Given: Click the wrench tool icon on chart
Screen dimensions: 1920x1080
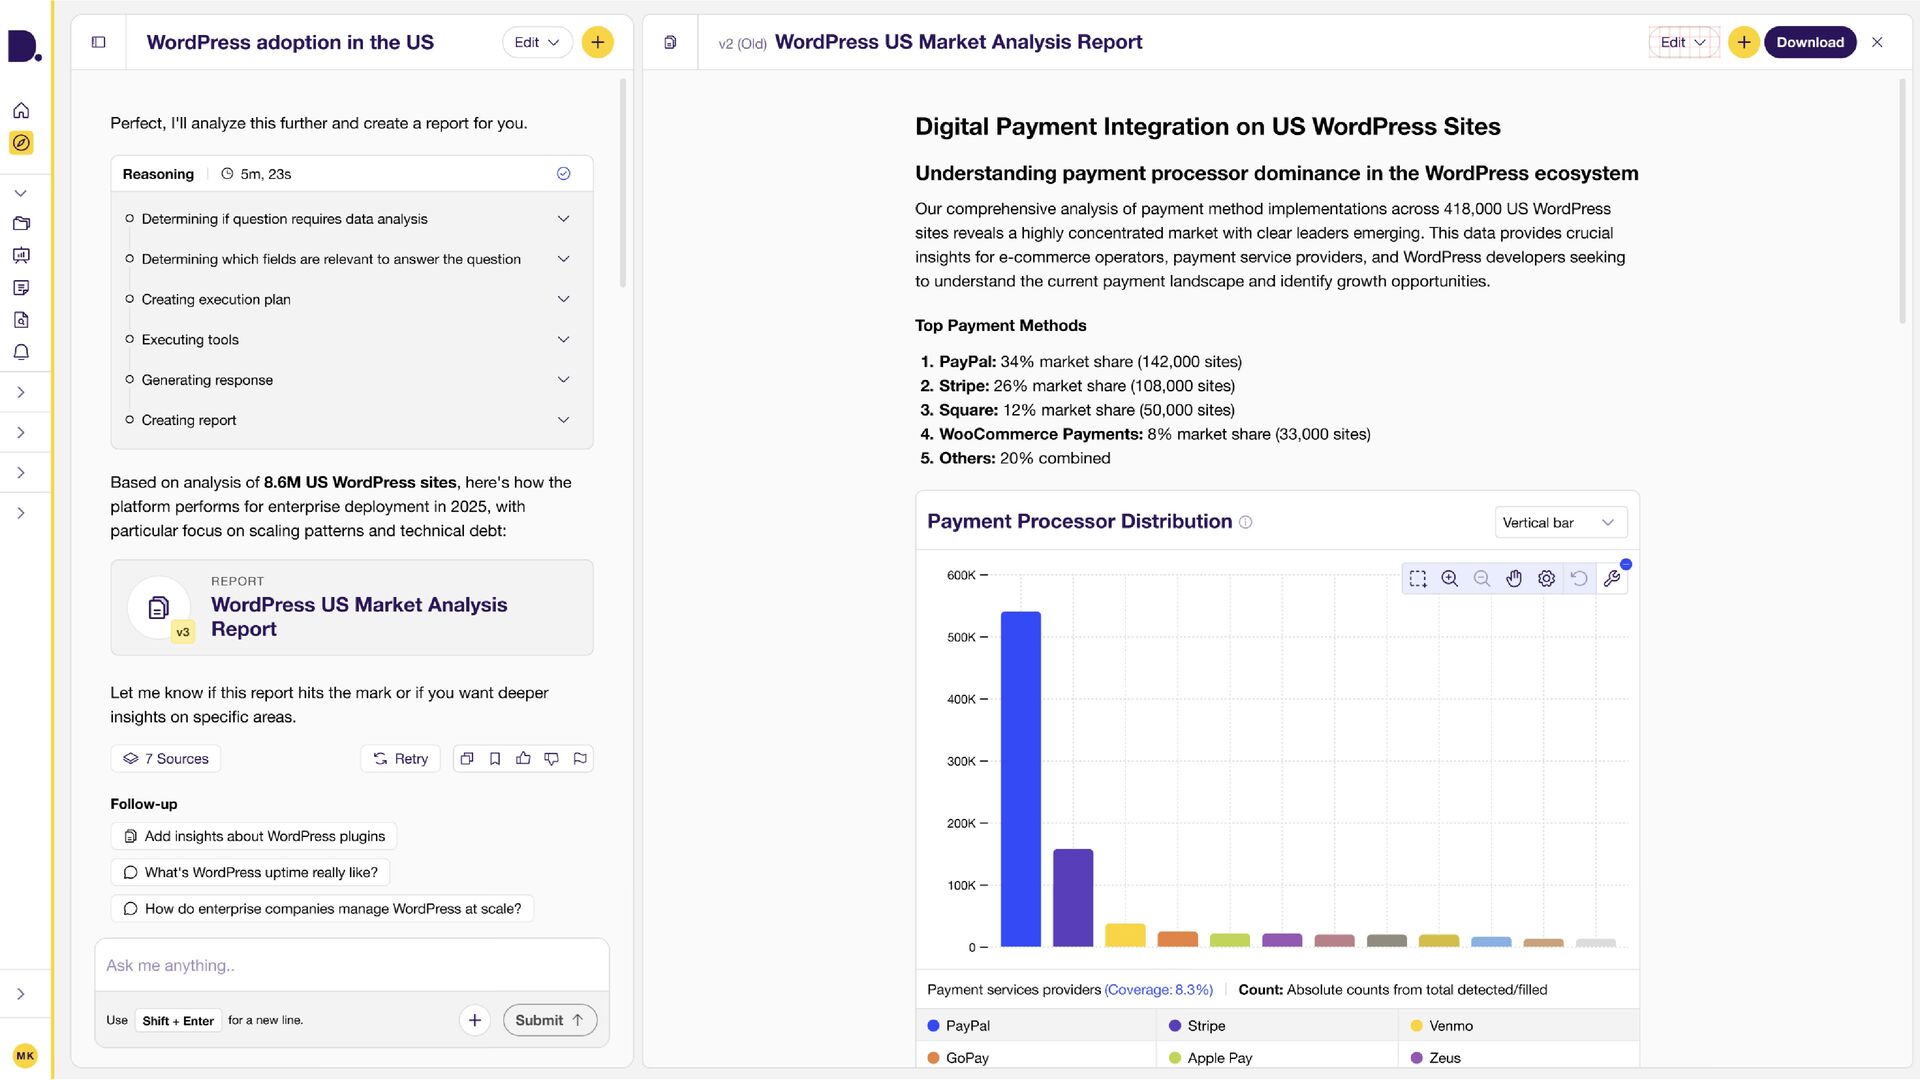Looking at the screenshot, I should pyautogui.click(x=1611, y=579).
